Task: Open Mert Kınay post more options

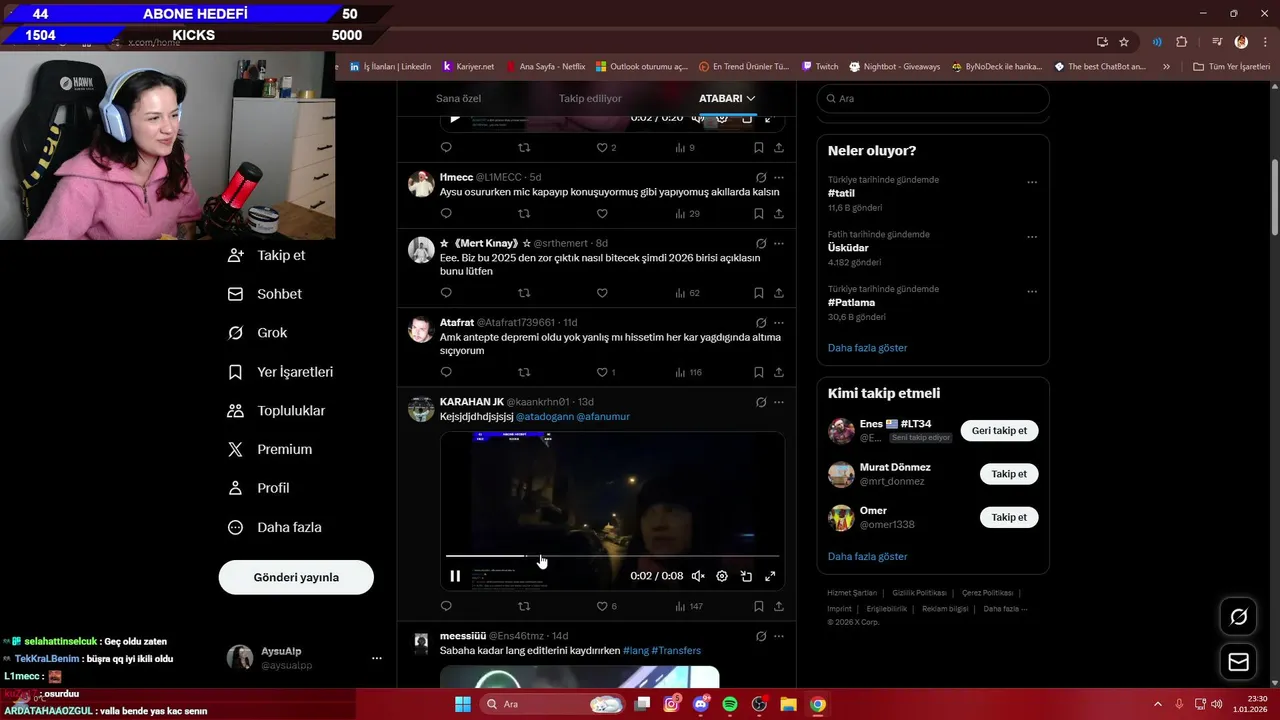Action: point(779,243)
